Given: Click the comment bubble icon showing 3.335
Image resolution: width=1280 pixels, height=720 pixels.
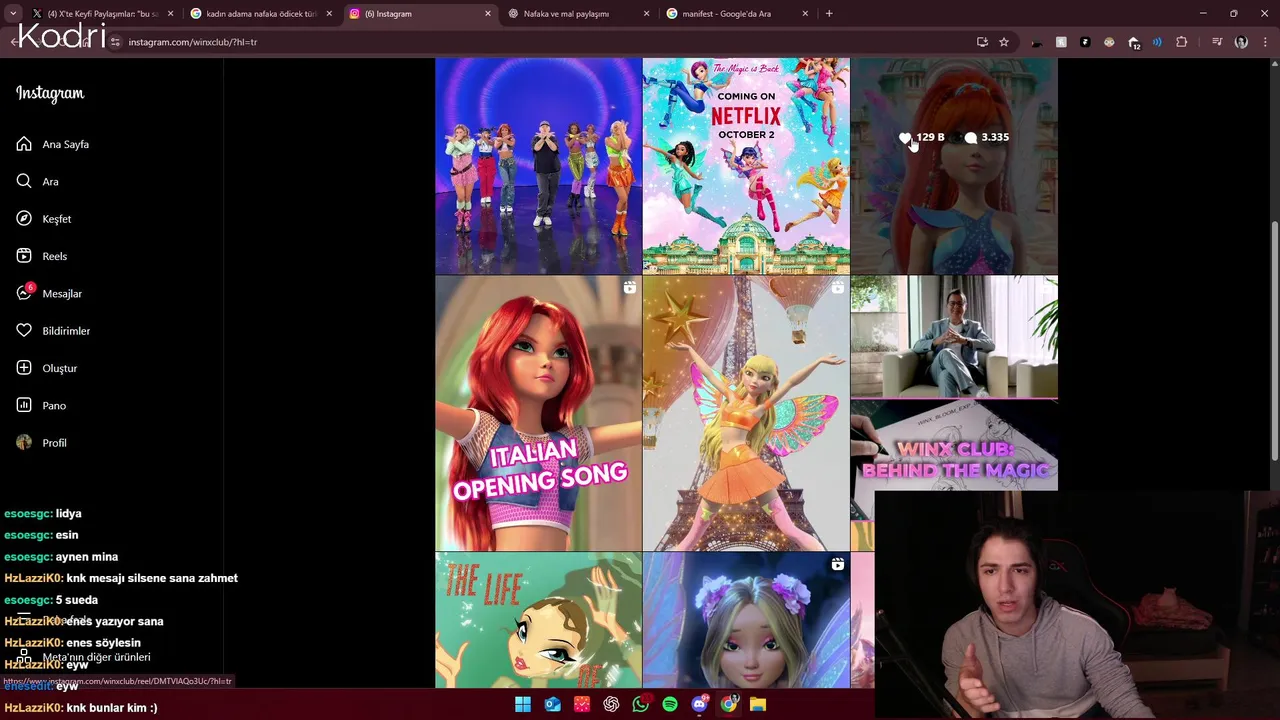Looking at the screenshot, I should tap(970, 138).
